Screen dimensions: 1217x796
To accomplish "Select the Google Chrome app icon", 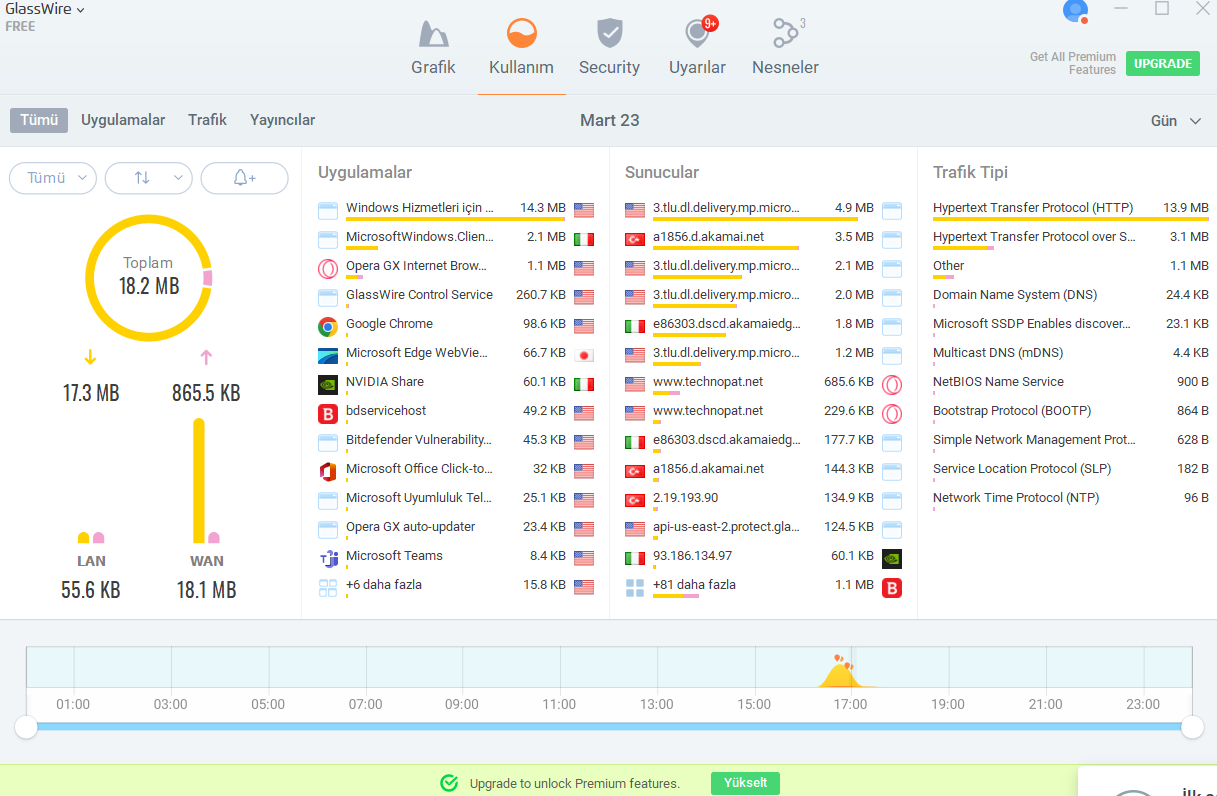I will [327, 326].
